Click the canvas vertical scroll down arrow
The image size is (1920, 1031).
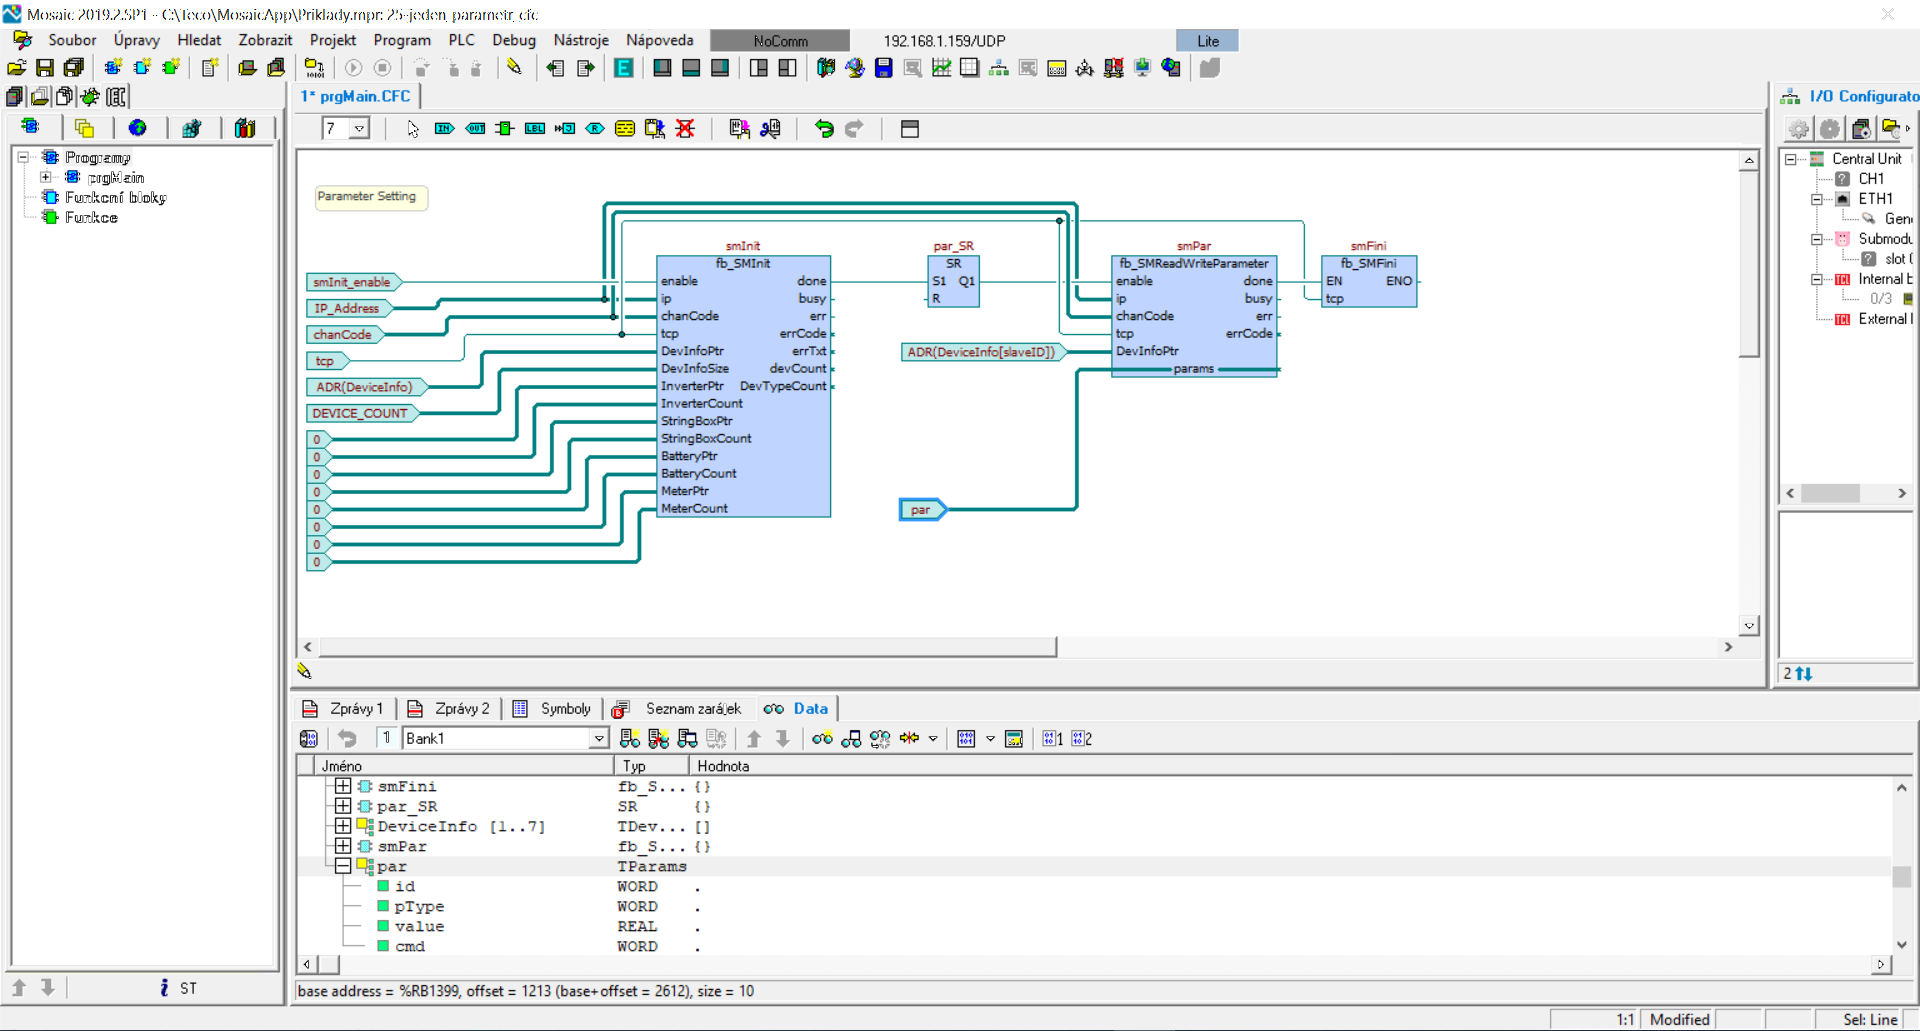coord(1749,626)
